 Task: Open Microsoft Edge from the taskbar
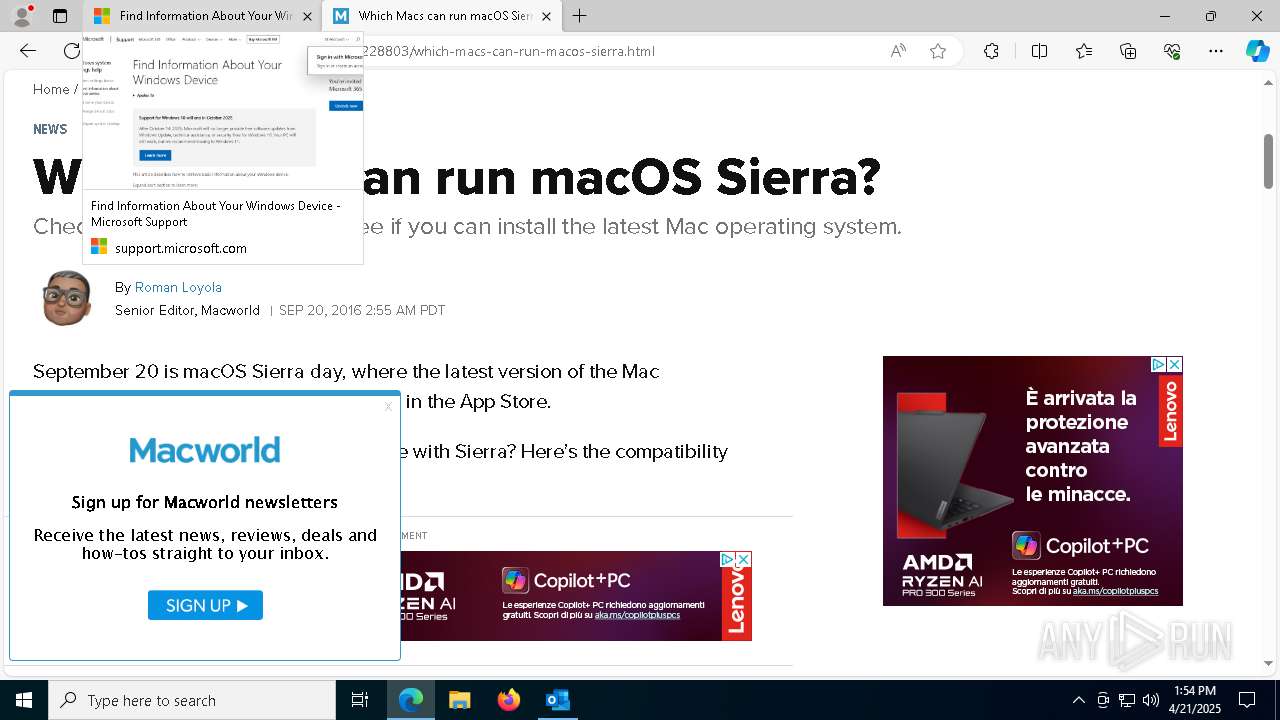[411, 700]
